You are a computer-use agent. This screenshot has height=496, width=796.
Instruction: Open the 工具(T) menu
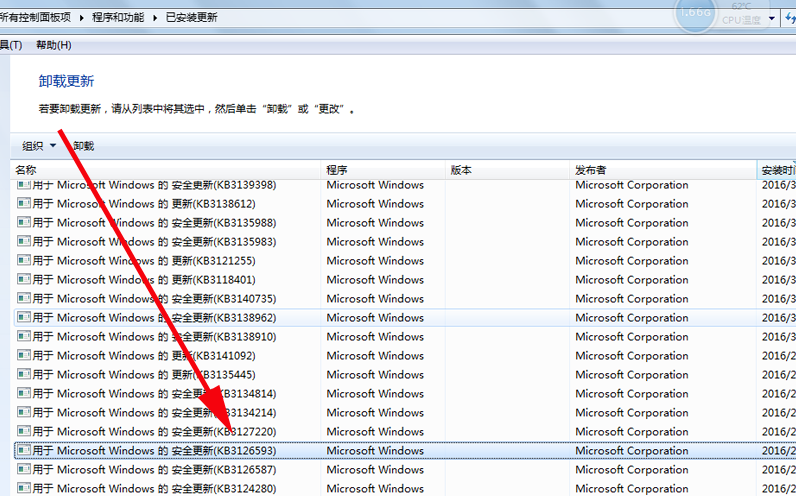(11, 45)
